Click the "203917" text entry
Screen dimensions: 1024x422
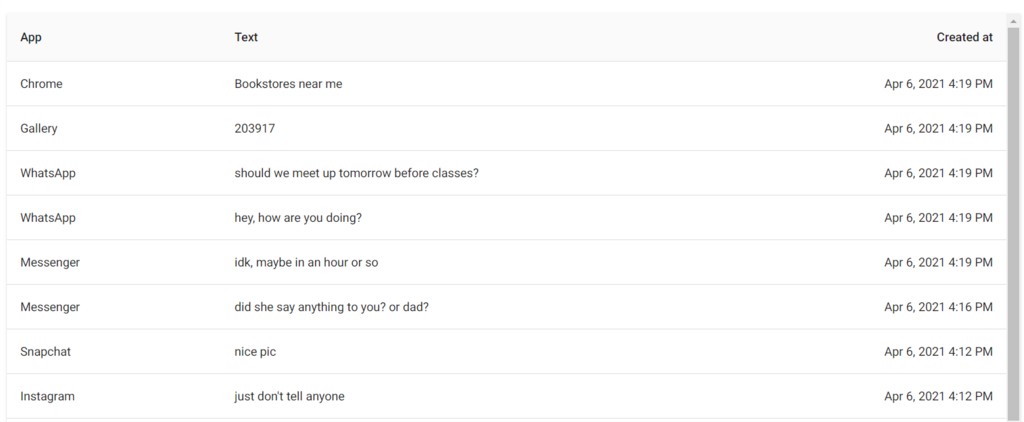(255, 128)
